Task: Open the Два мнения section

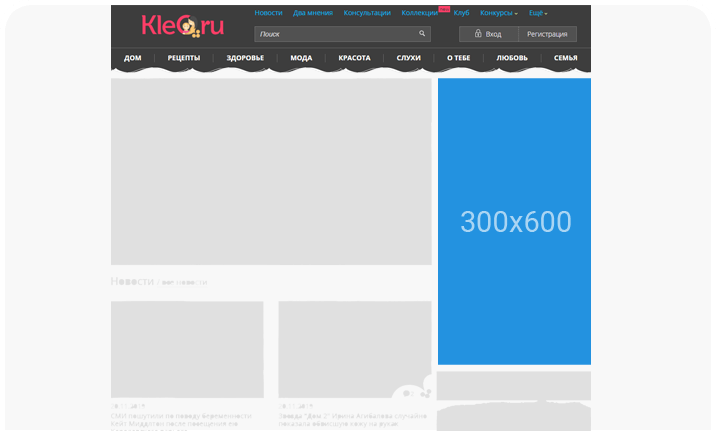Action: (x=313, y=13)
